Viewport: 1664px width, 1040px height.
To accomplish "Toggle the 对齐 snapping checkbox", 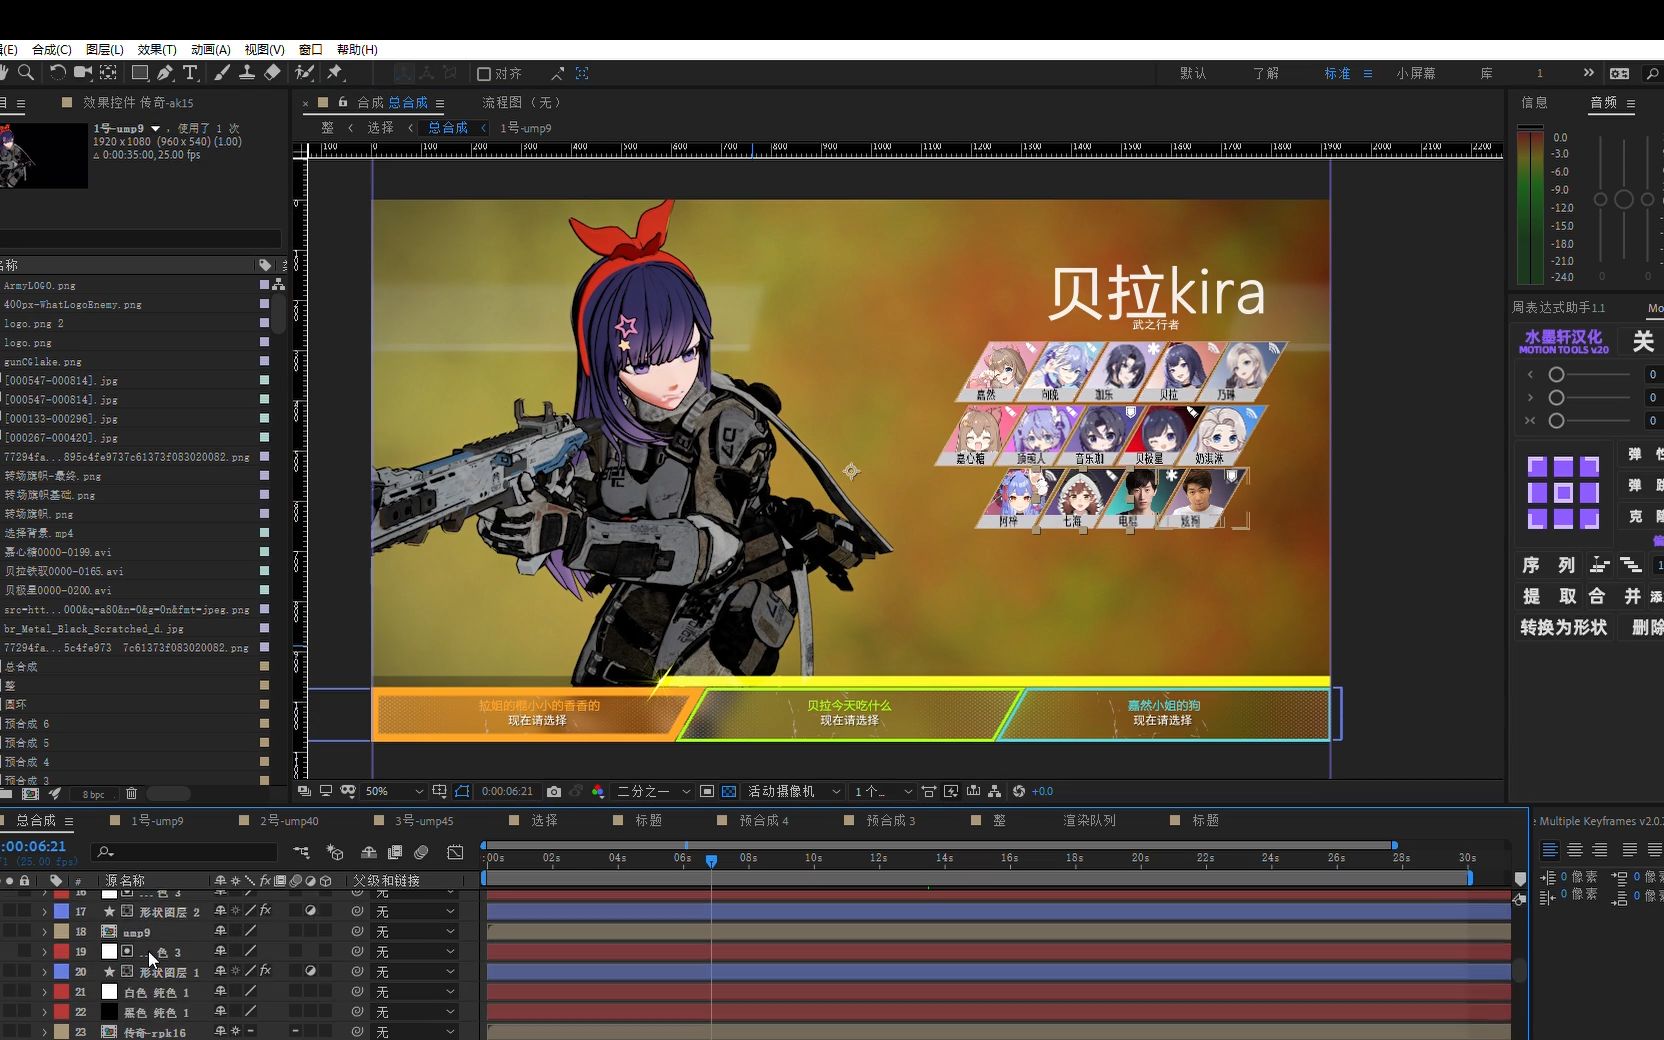I will (x=484, y=74).
